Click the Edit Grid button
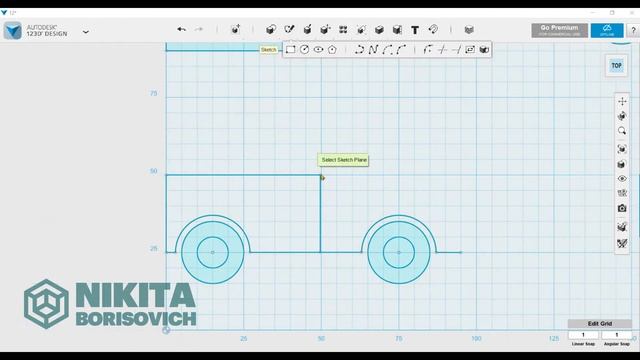This screenshot has width=640, height=360. tap(600, 324)
